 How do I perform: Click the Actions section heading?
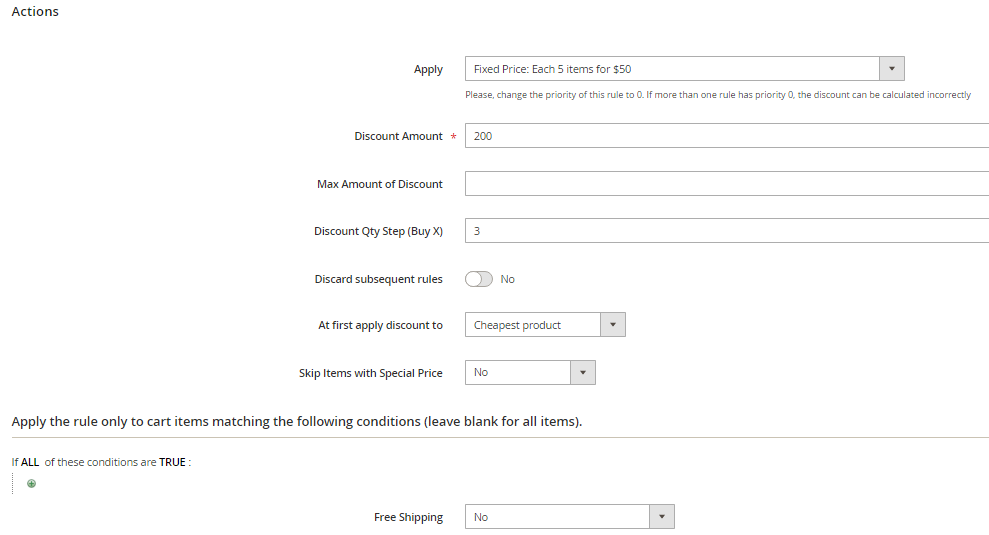[35, 12]
